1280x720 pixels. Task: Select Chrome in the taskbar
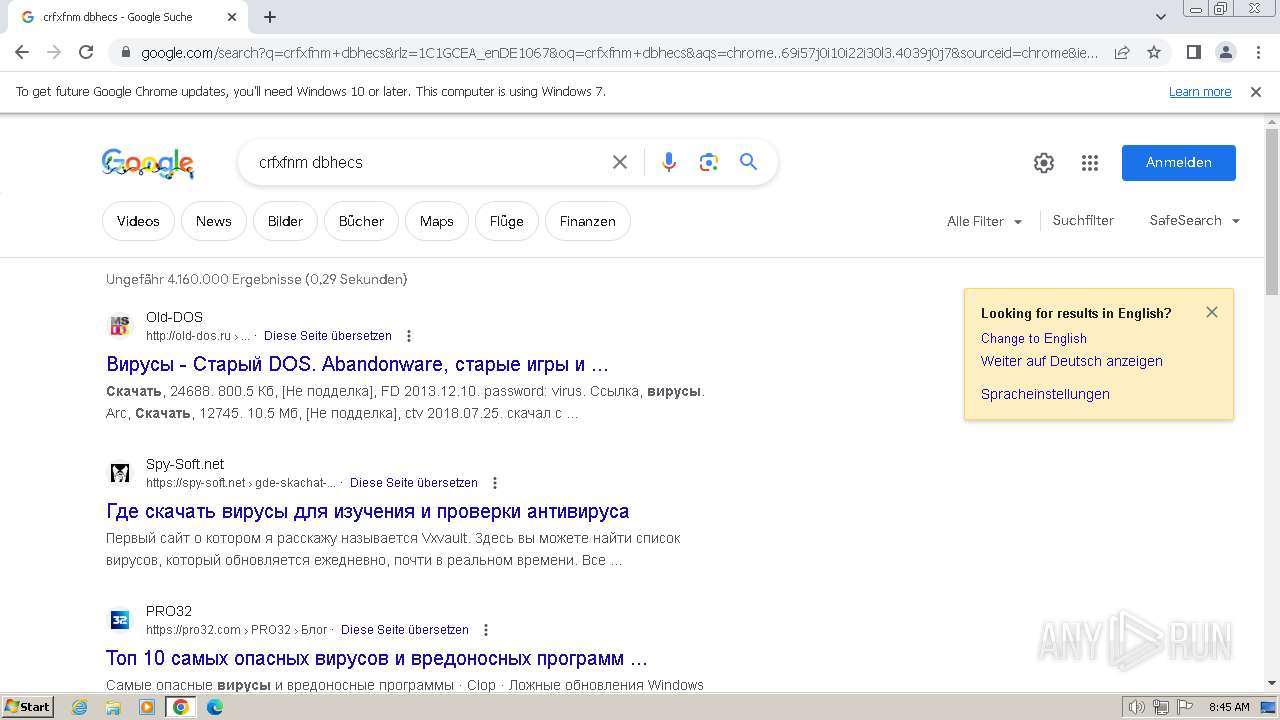[x=180, y=707]
